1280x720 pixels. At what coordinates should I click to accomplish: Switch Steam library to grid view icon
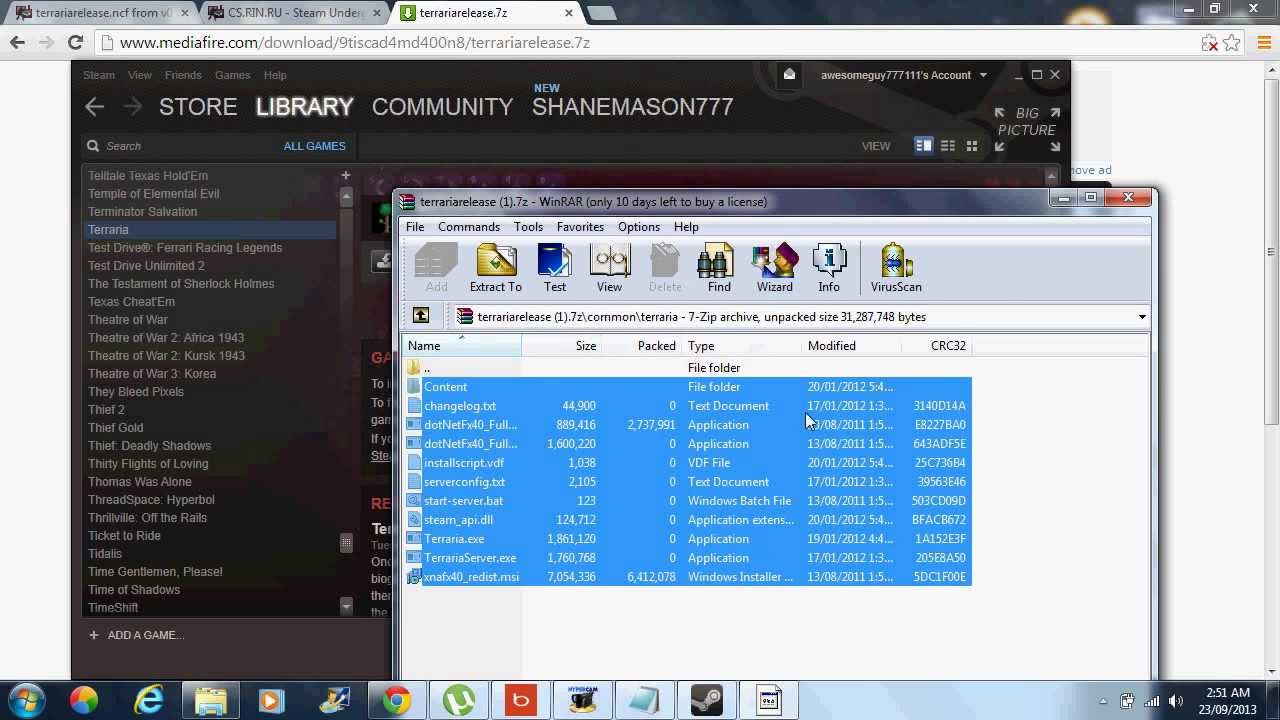971,146
